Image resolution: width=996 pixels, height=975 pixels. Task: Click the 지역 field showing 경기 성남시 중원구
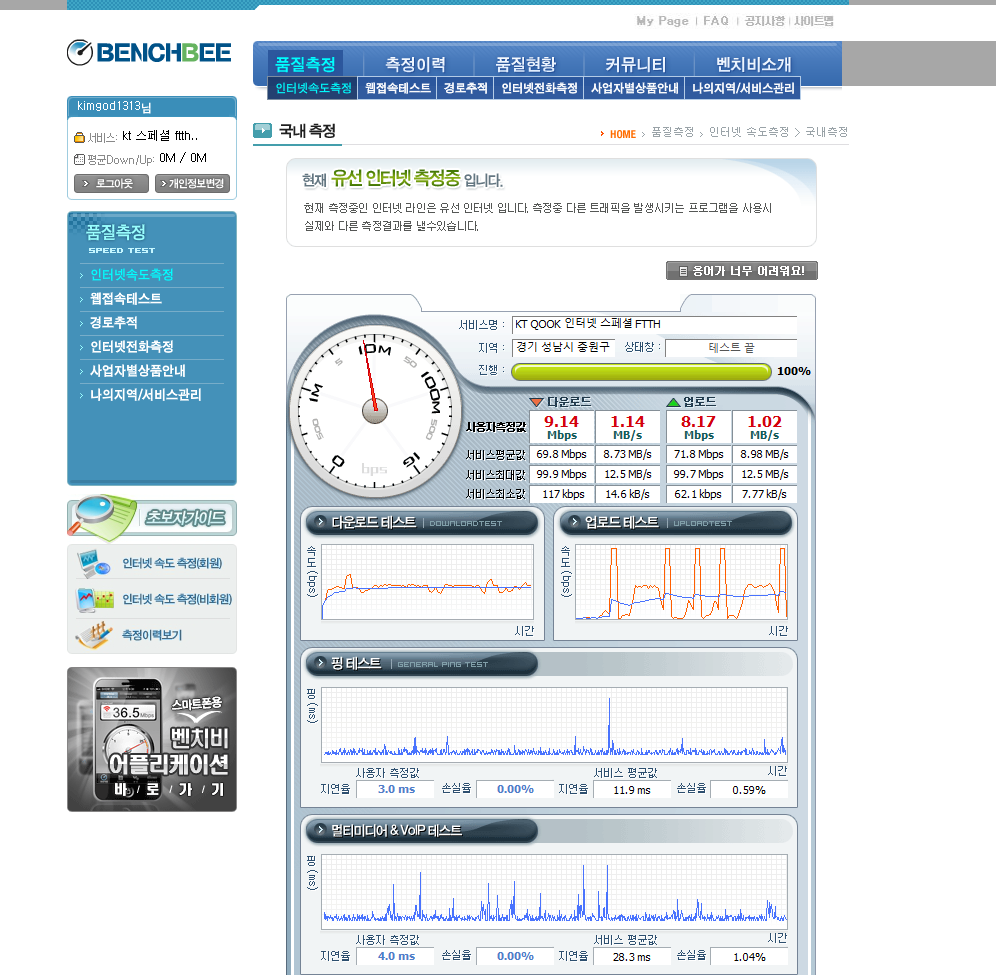(563, 347)
